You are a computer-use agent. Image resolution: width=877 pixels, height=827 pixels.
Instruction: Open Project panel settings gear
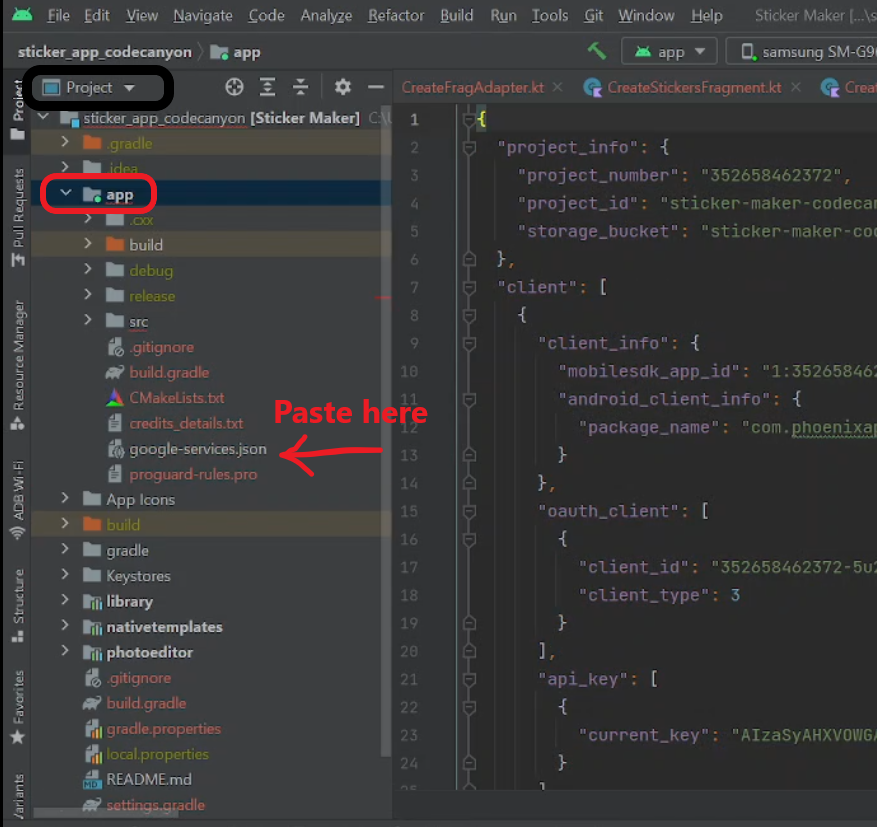(x=343, y=87)
